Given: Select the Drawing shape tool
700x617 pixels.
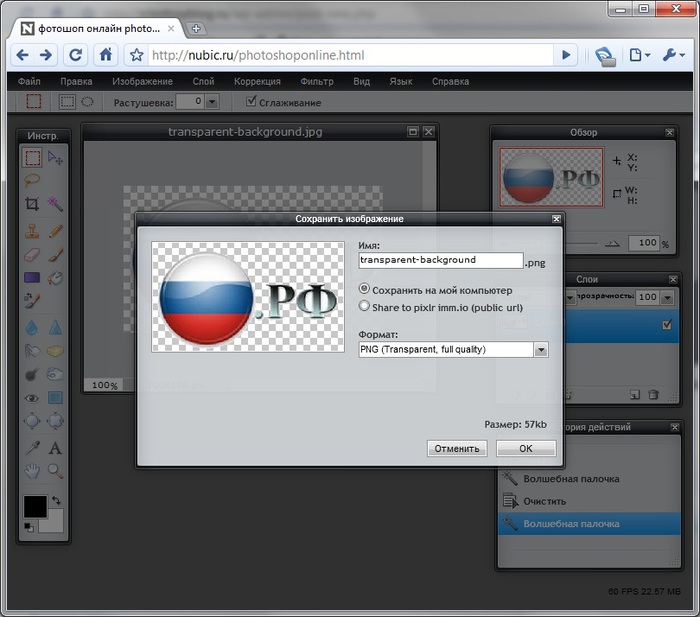Looking at the screenshot, I should [55, 398].
